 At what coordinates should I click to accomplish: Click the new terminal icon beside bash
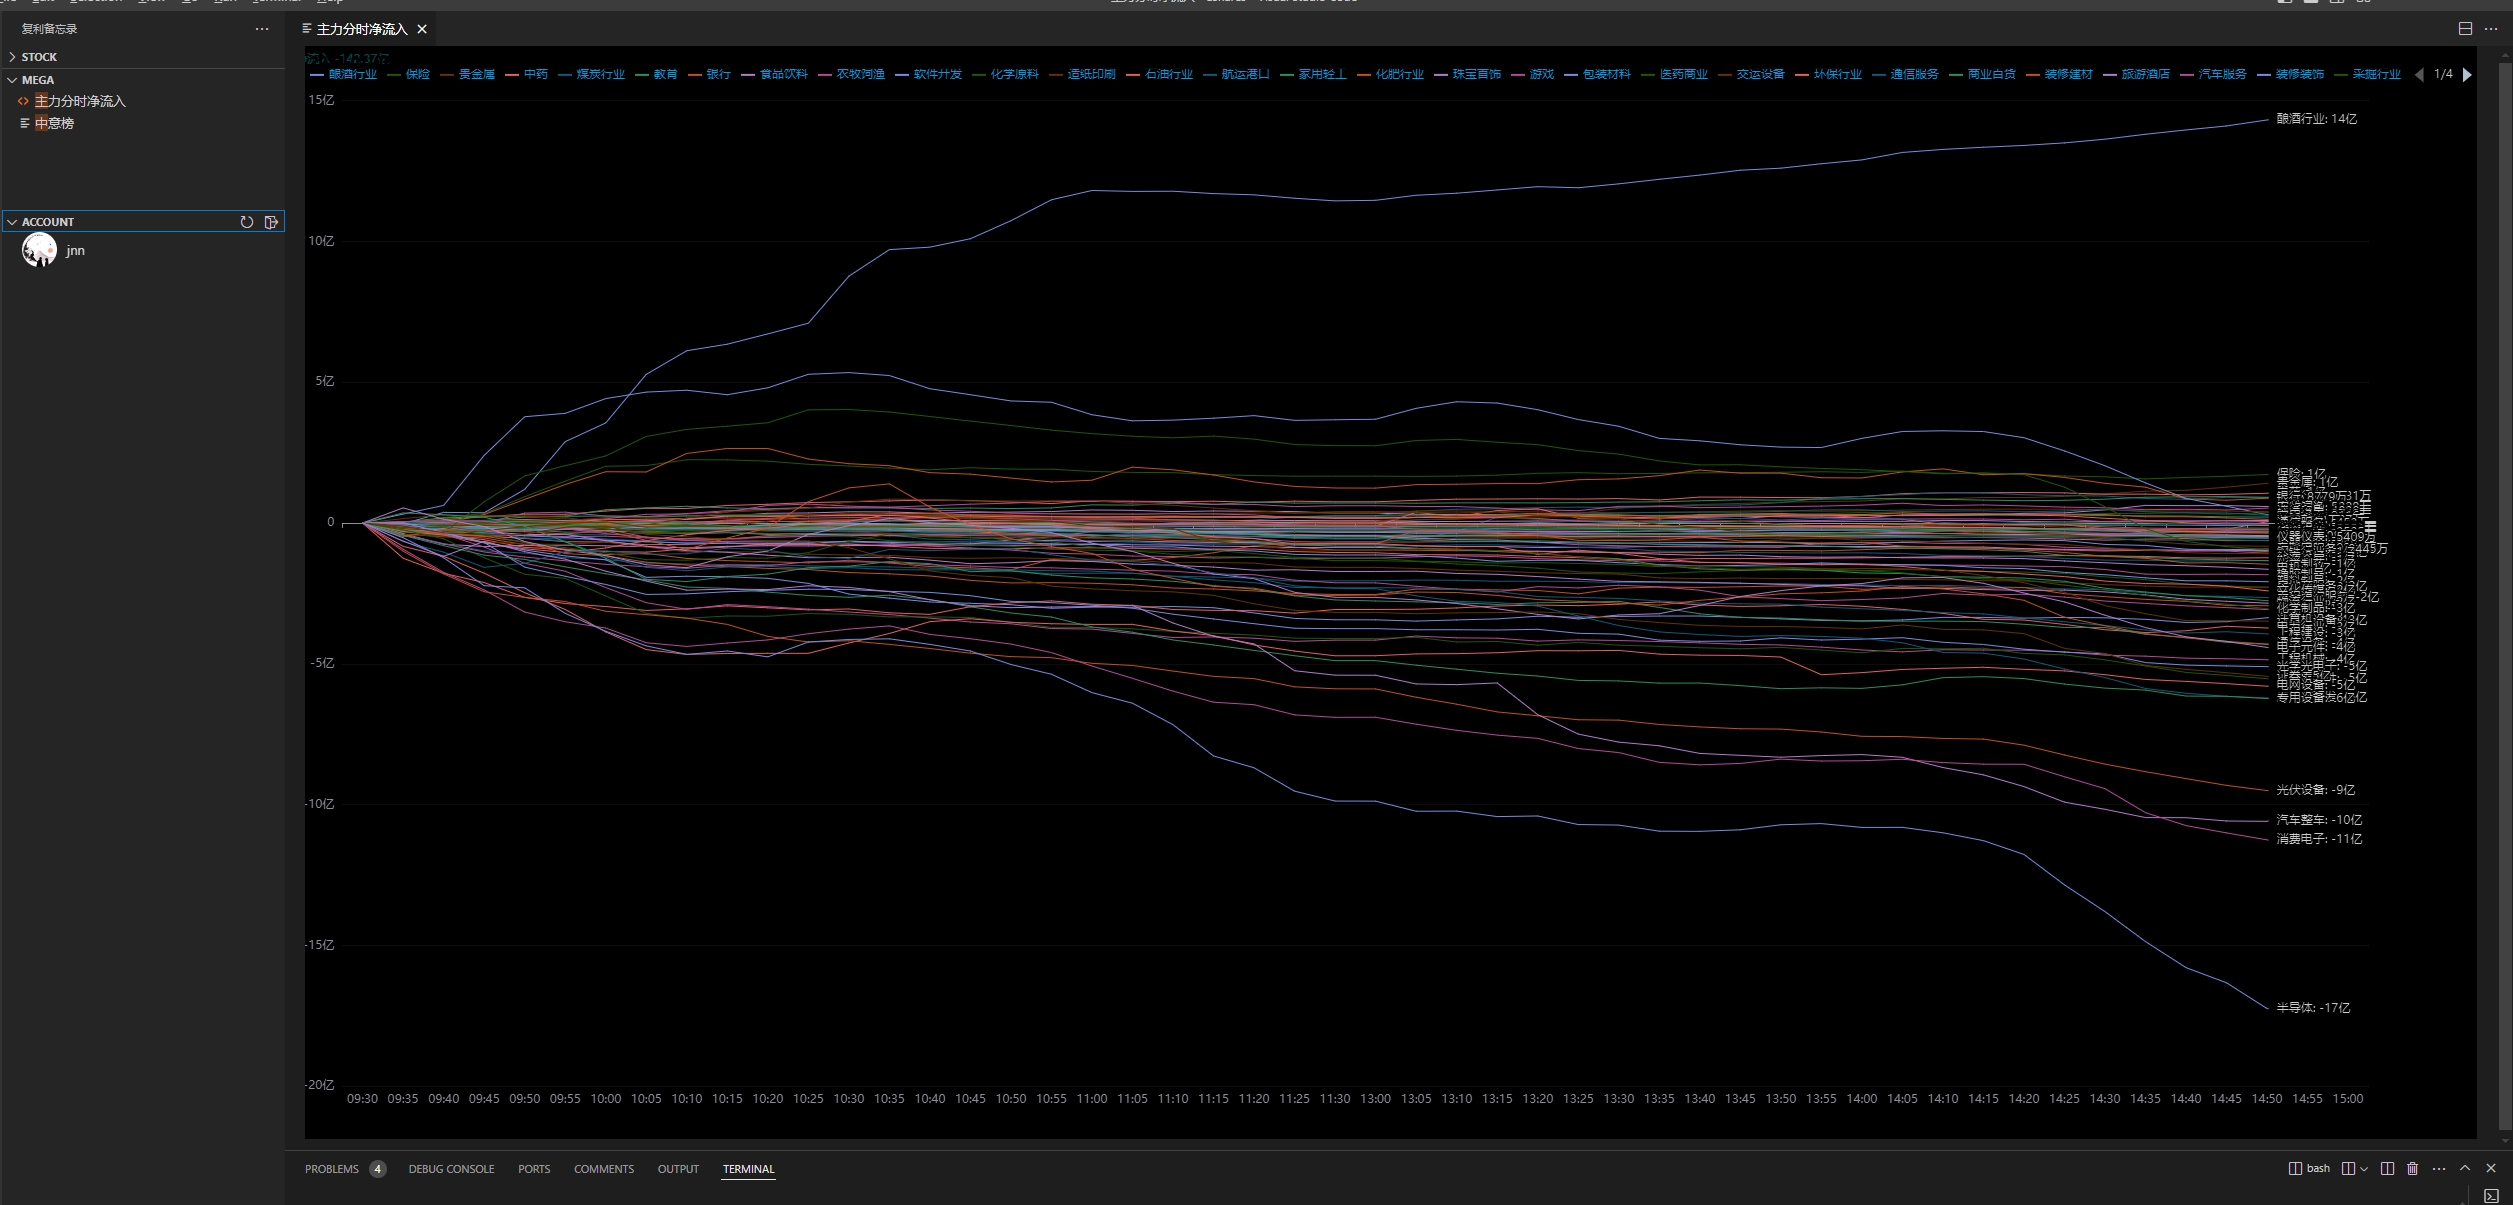2348,1169
